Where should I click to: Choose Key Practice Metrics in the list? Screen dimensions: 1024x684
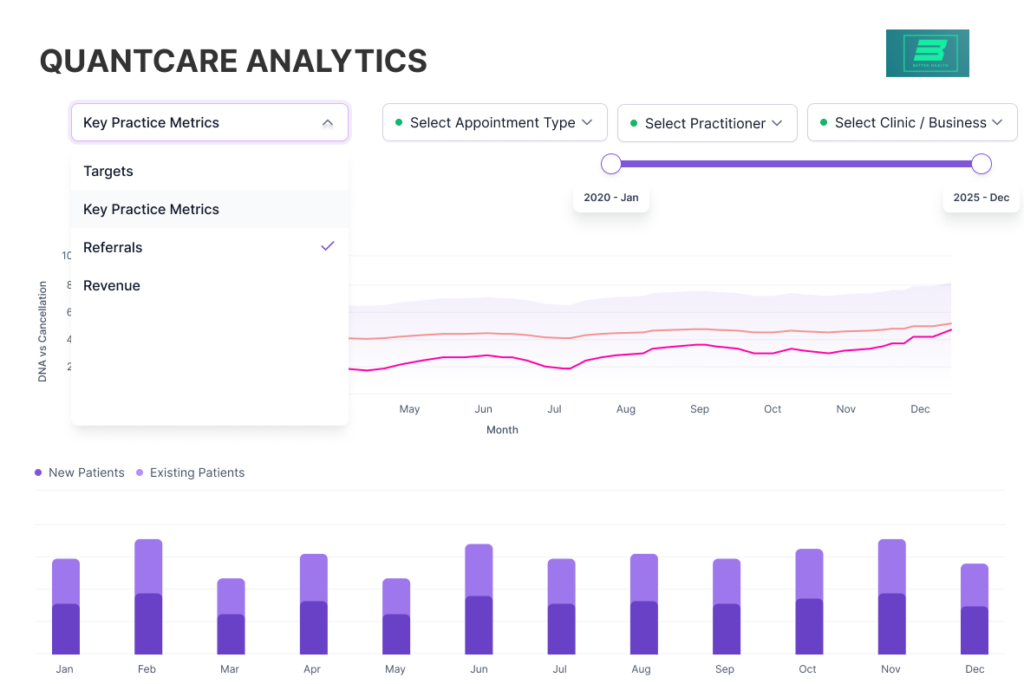pos(210,209)
